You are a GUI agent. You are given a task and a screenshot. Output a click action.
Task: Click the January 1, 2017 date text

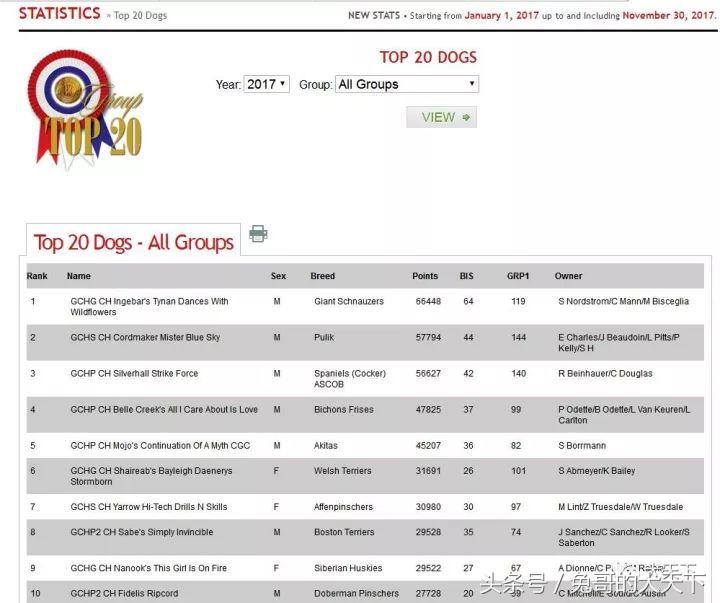point(501,15)
